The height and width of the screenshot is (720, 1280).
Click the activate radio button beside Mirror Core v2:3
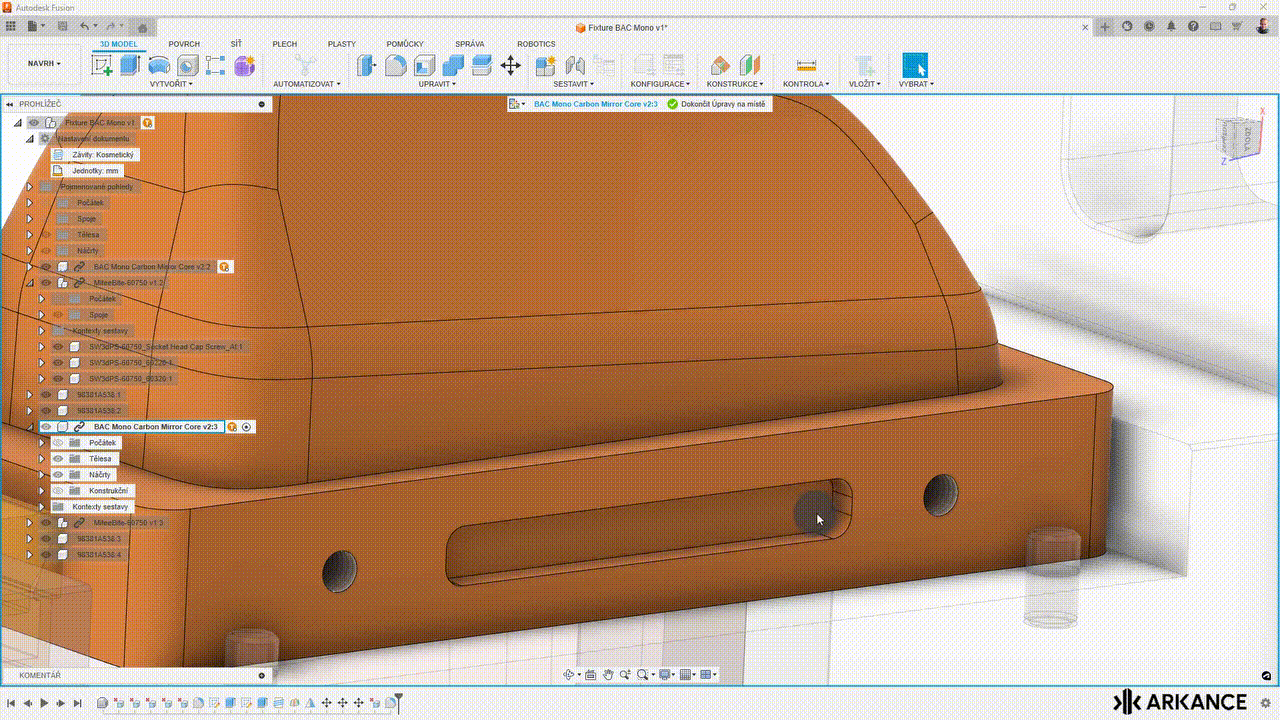coord(247,427)
